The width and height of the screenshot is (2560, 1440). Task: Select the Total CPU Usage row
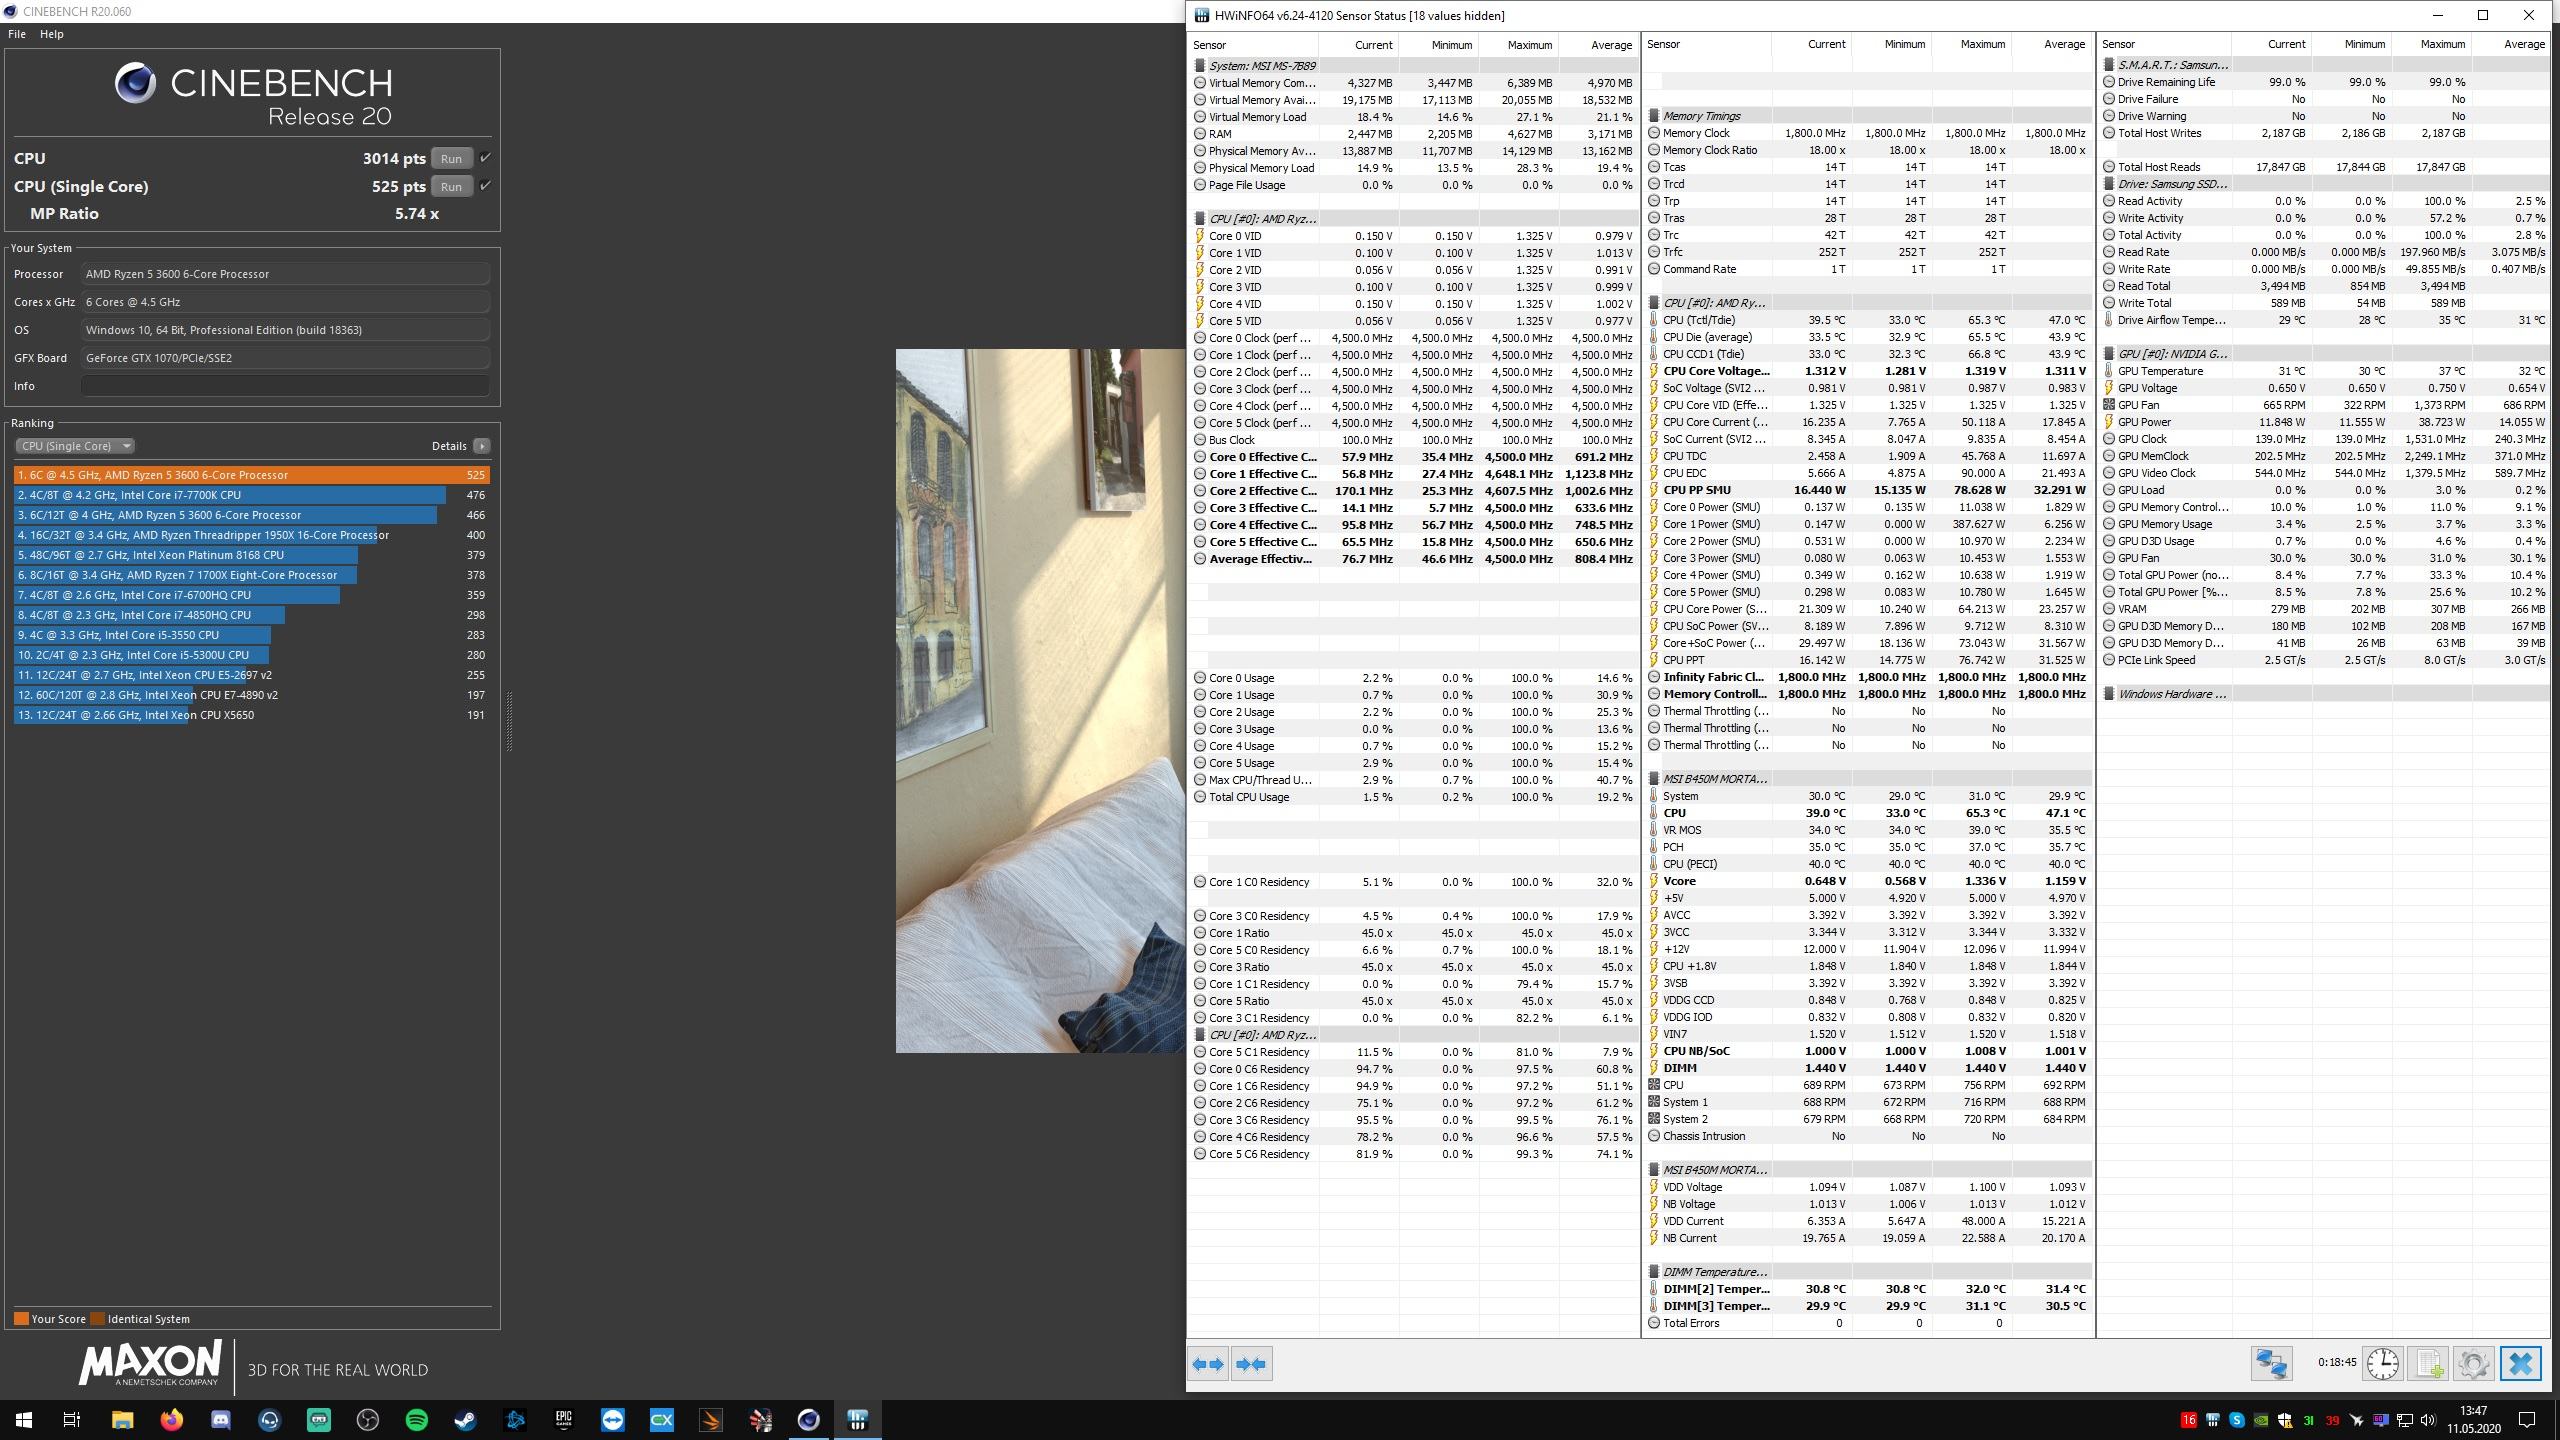tap(1414, 797)
